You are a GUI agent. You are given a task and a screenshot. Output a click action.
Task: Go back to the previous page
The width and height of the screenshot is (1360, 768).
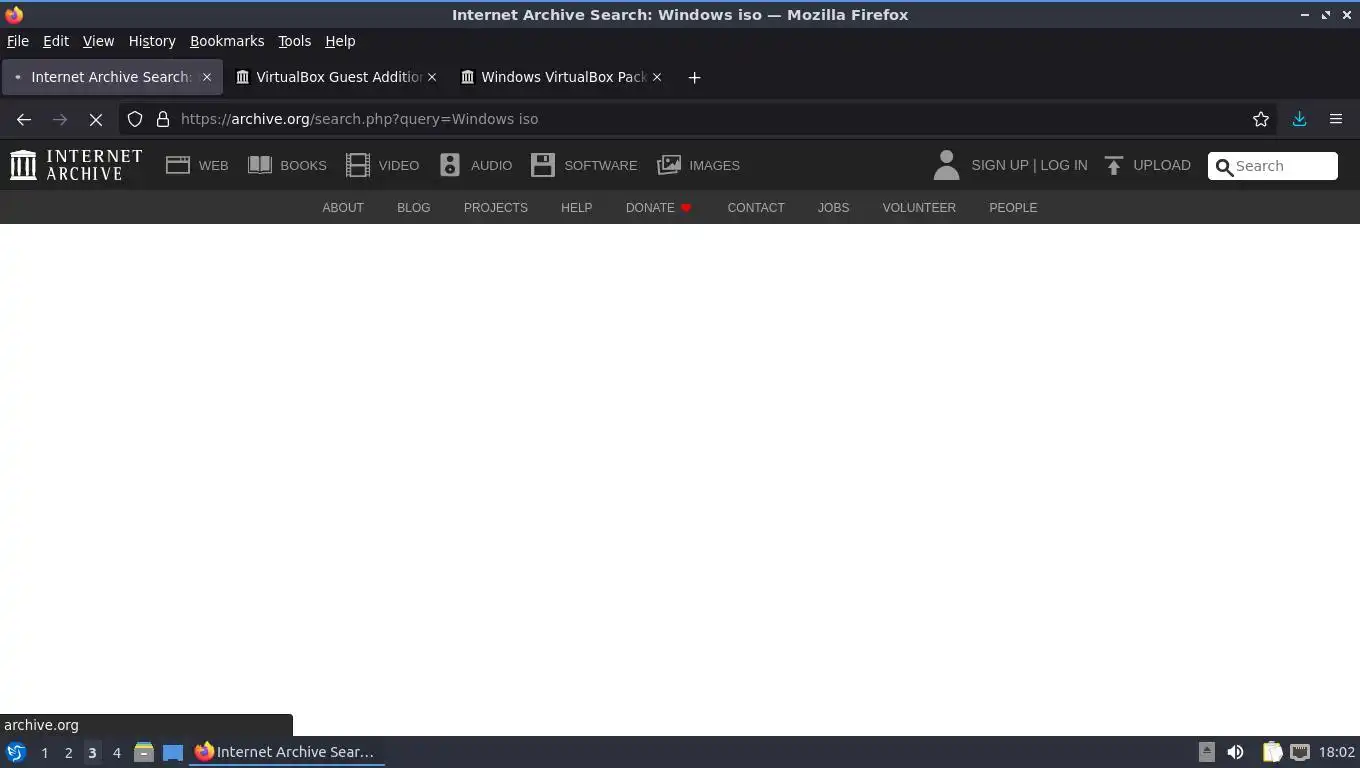pyautogui.click(x=24, y=119)
